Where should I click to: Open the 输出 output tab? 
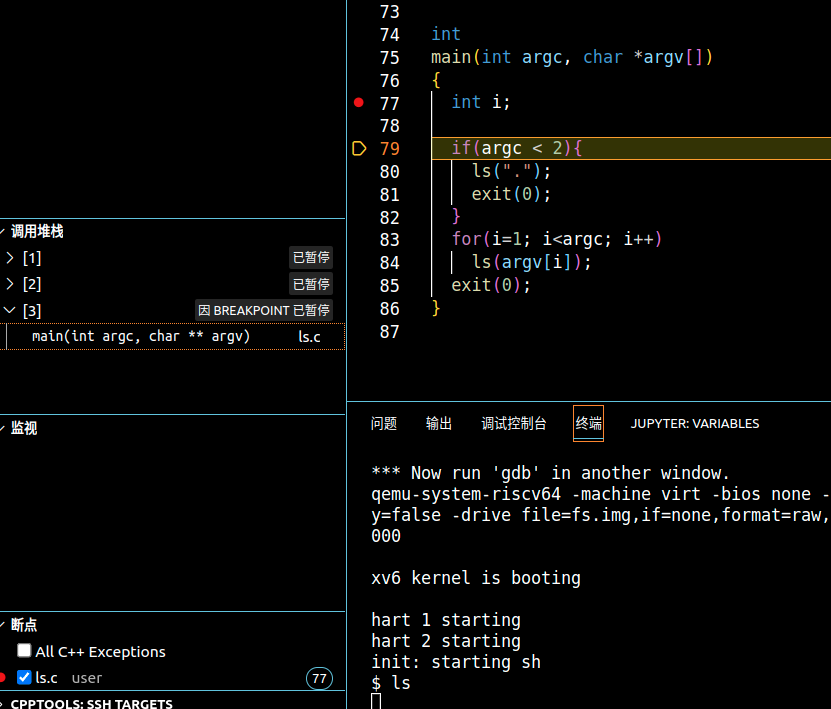pos(439,423)
